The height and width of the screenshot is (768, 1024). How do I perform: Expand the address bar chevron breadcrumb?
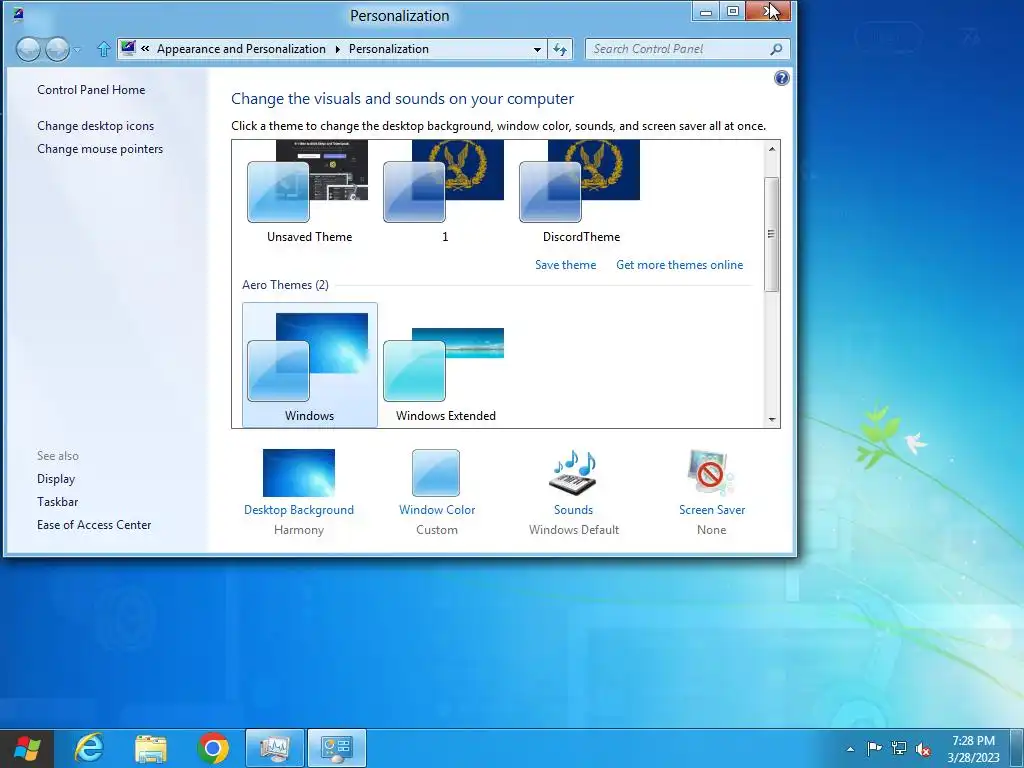[x=145, y=48]
